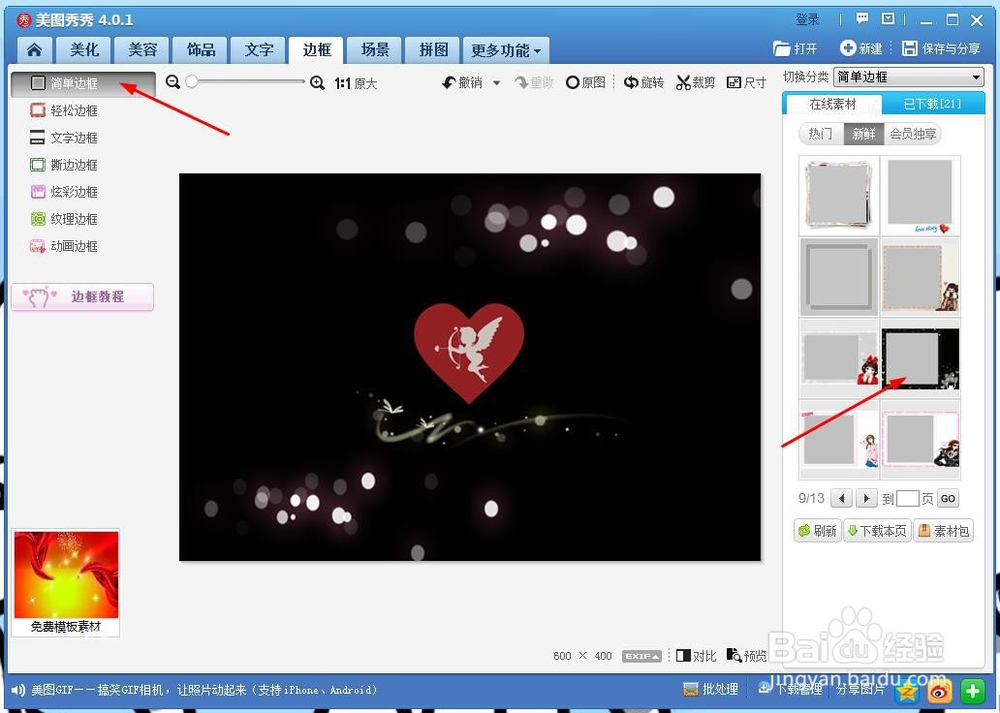Switch to 在线素材 tab

pos(832,104)
